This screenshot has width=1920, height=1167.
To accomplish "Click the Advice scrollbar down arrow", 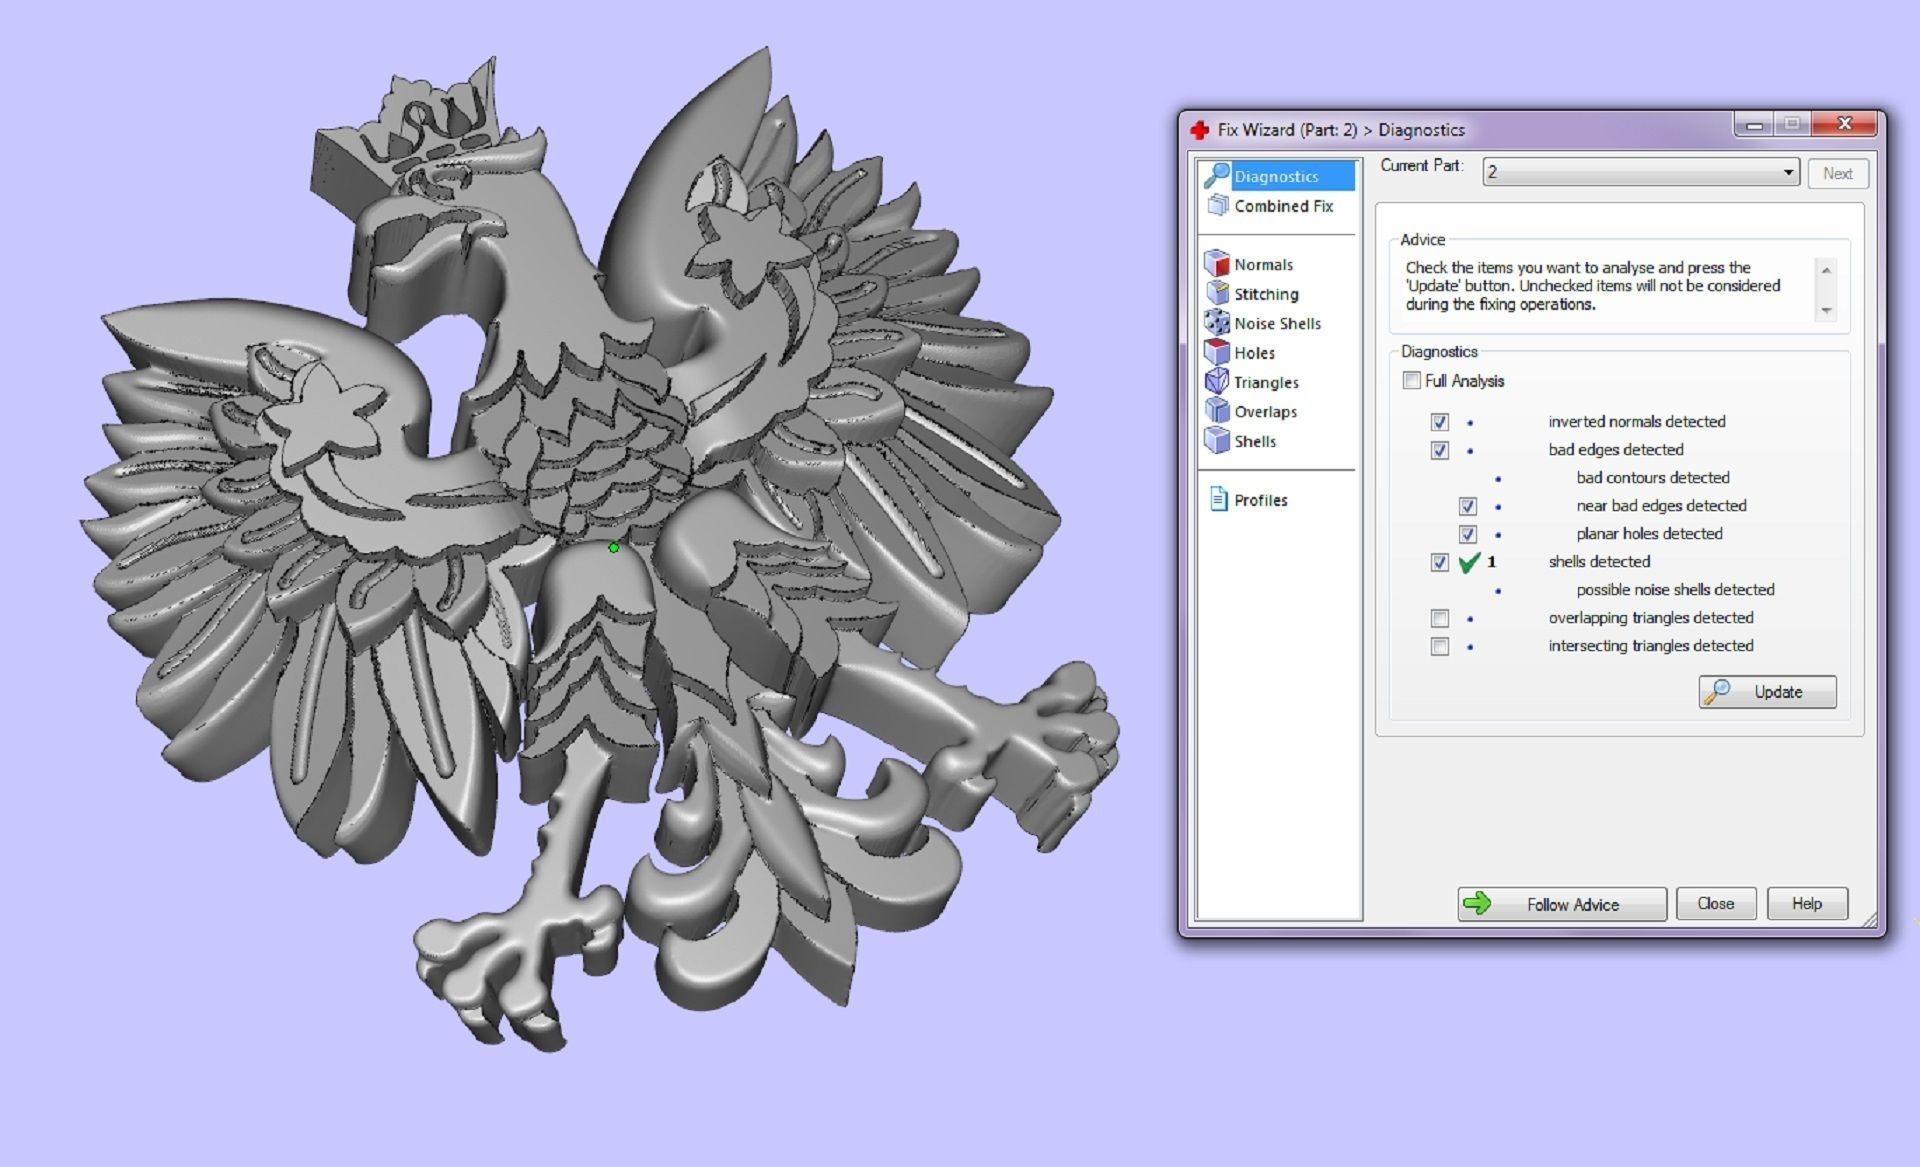I will click(x=1826, y=310).
